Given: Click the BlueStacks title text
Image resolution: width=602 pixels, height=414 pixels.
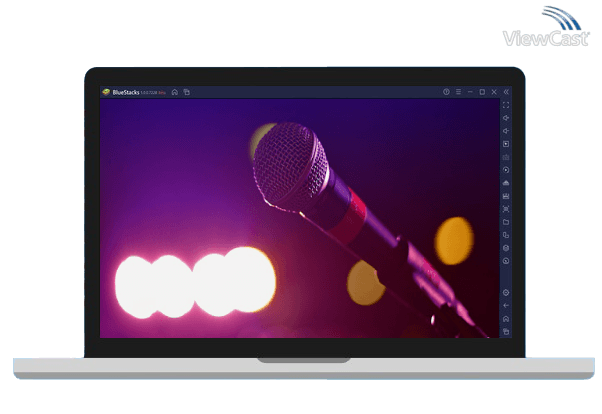Looking at the screenshot, I should [126, 93].
